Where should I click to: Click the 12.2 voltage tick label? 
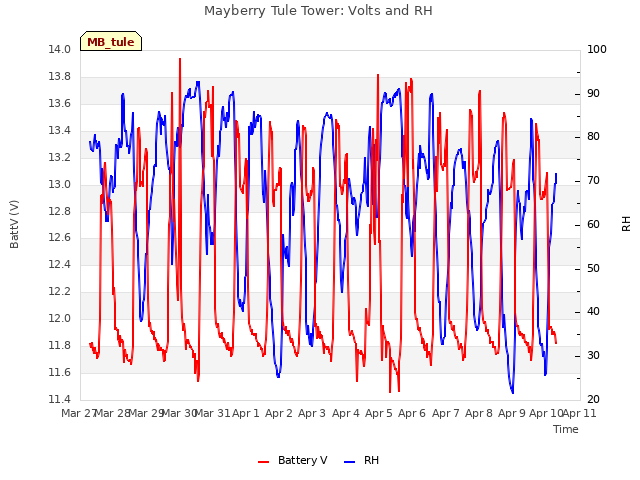59,291
